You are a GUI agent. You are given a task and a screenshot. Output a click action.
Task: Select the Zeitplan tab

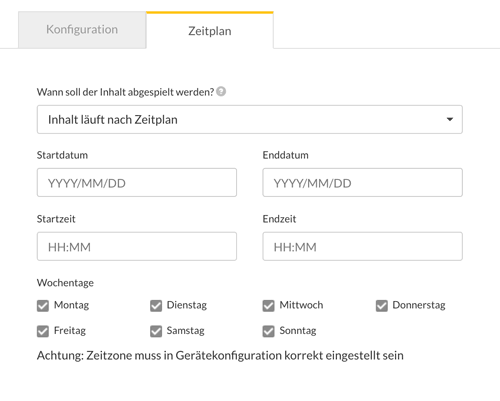210,31
